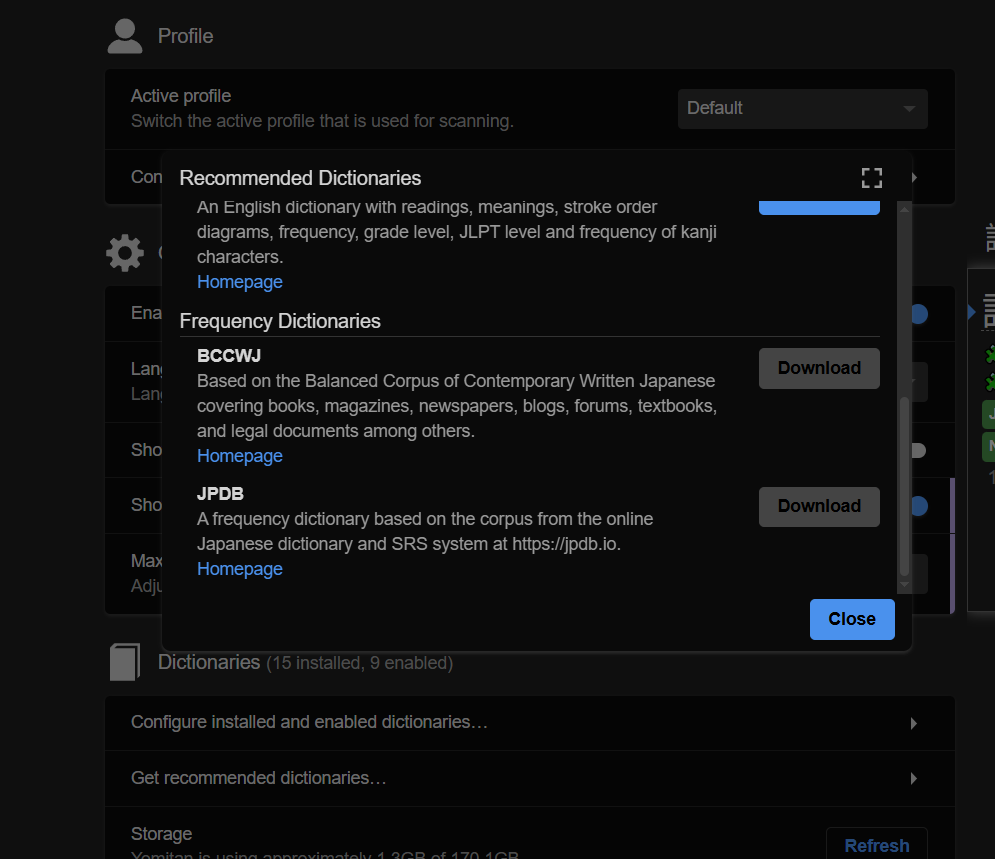
Task: Click the Refresh storage button
Action: click(876, 845)
